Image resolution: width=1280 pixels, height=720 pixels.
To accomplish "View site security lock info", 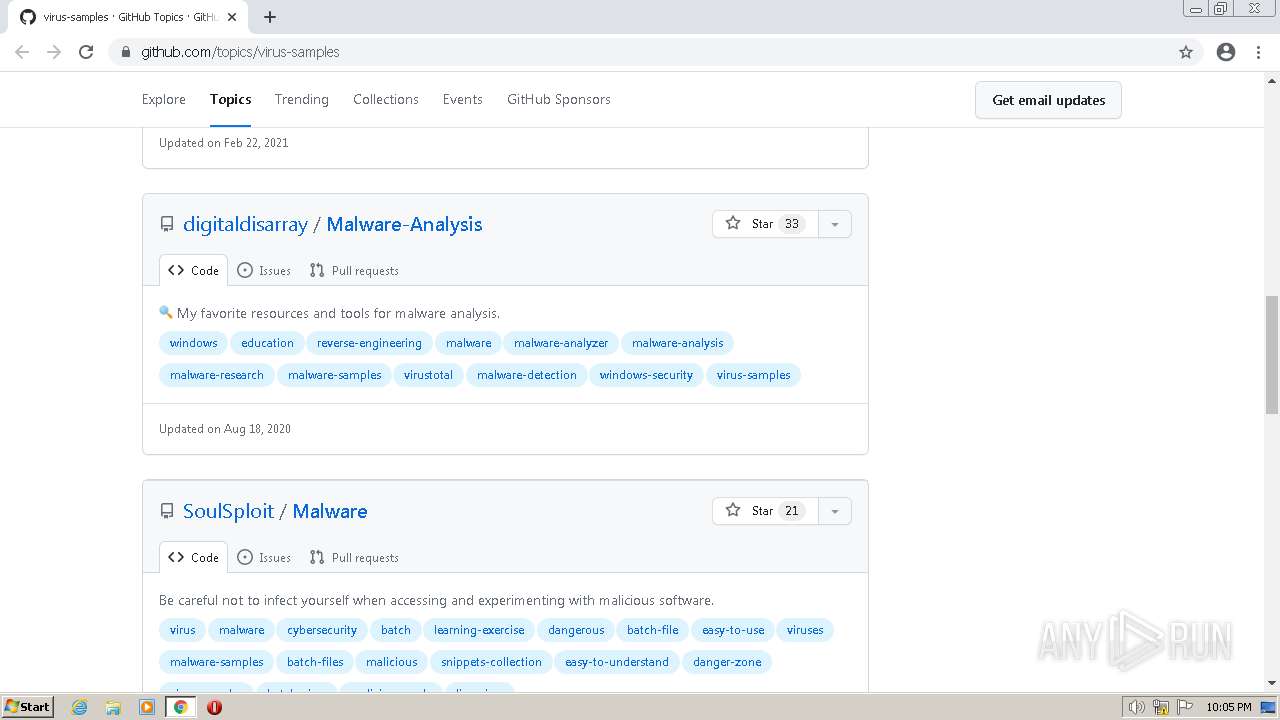I will [125, 52].
